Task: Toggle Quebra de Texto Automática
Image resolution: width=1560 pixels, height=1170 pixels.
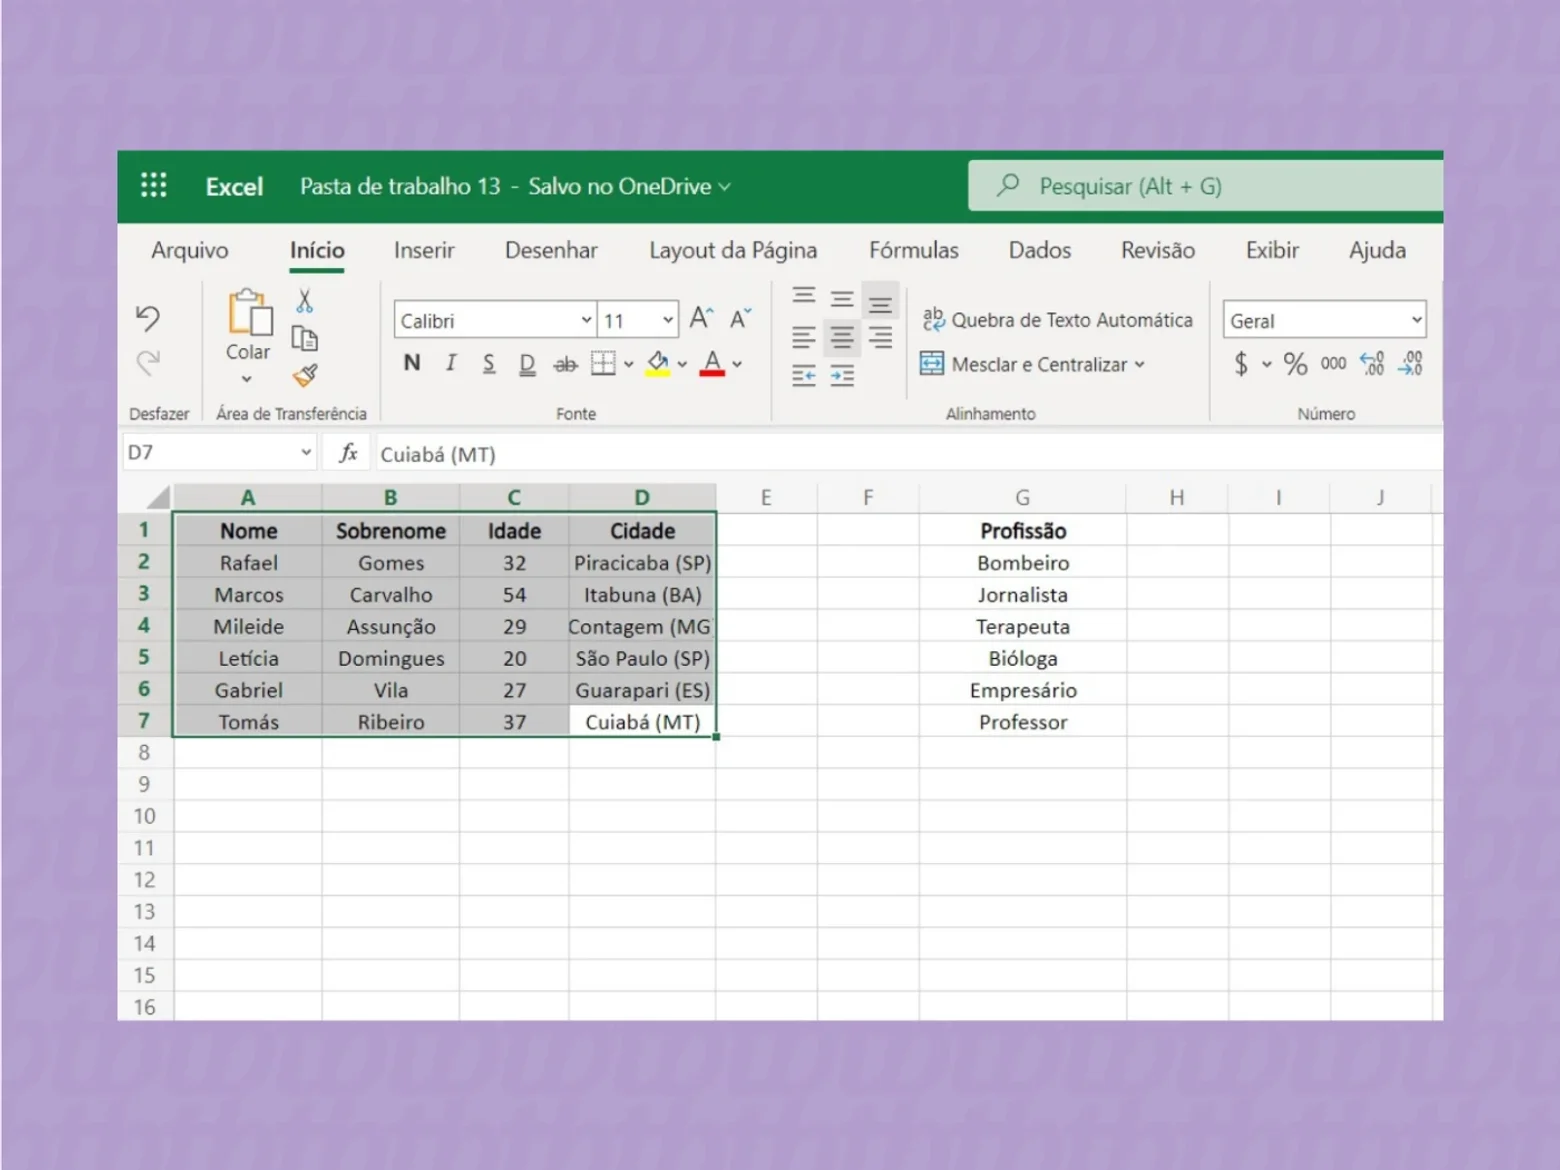Action: (1057, 320)
